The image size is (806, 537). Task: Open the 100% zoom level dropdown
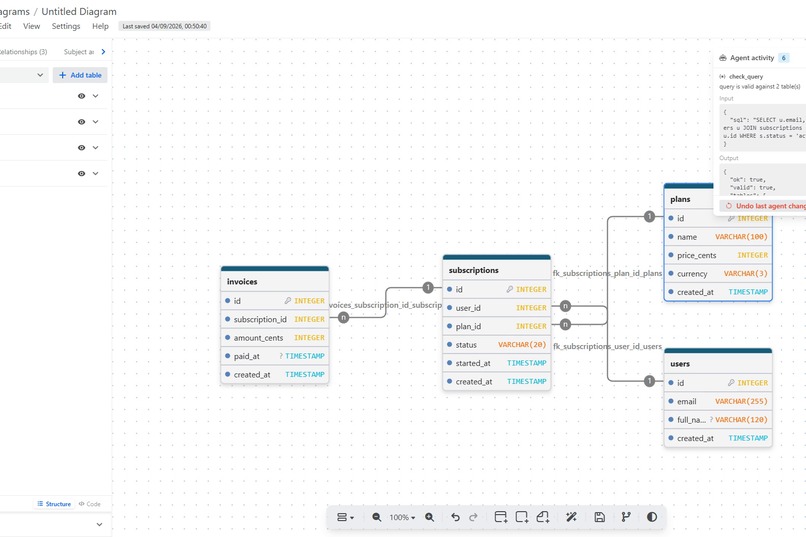[402, 517]
